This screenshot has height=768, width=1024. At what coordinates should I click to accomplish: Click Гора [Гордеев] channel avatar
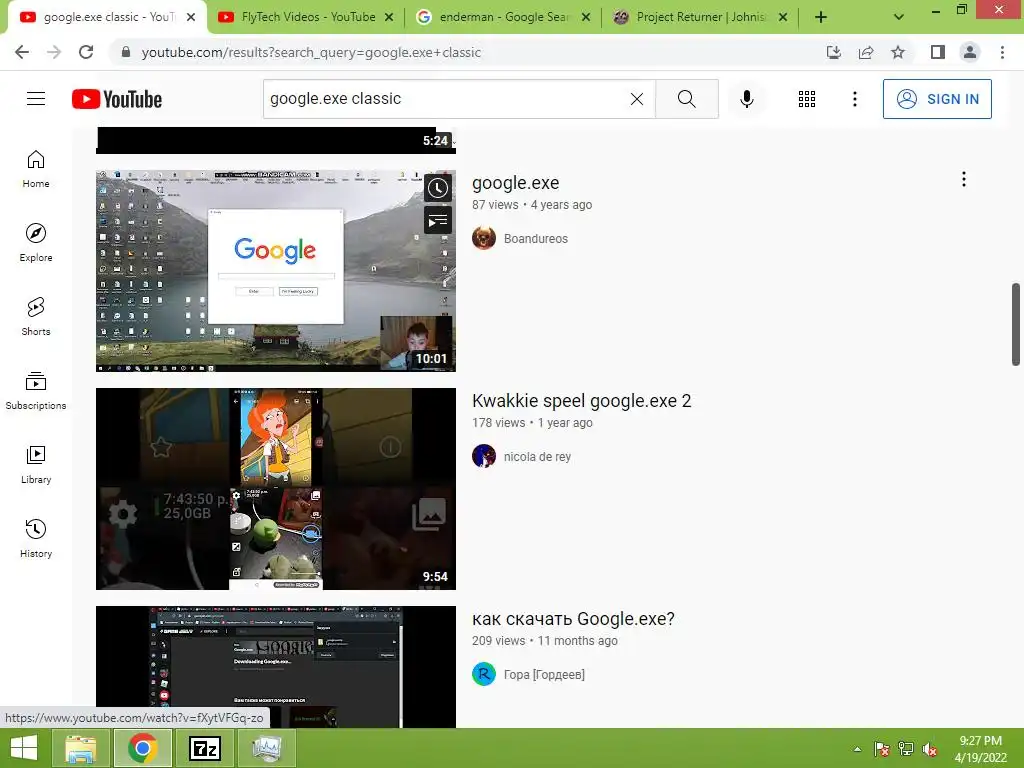[484, 674]
